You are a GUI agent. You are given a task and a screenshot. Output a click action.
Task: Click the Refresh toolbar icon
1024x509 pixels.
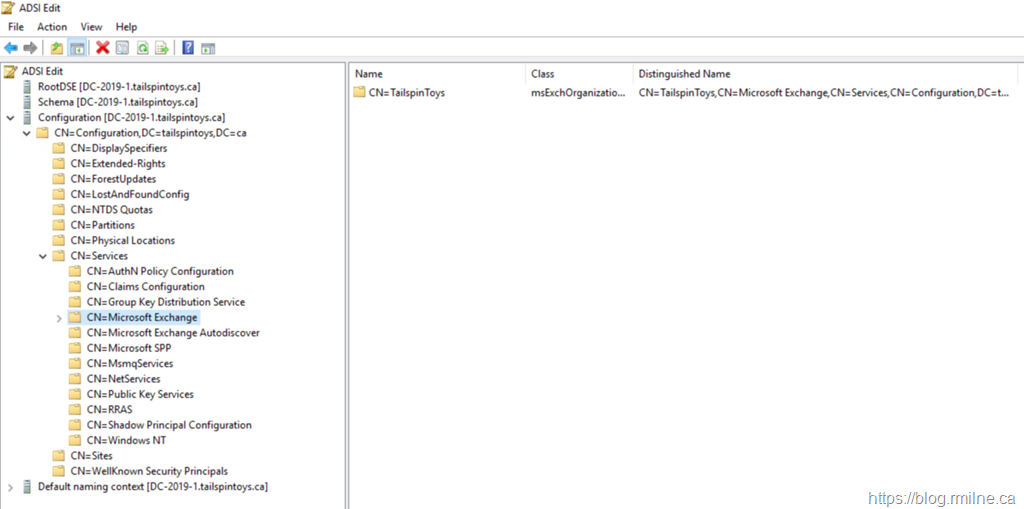pyautogui.click(x=142, y=48)
